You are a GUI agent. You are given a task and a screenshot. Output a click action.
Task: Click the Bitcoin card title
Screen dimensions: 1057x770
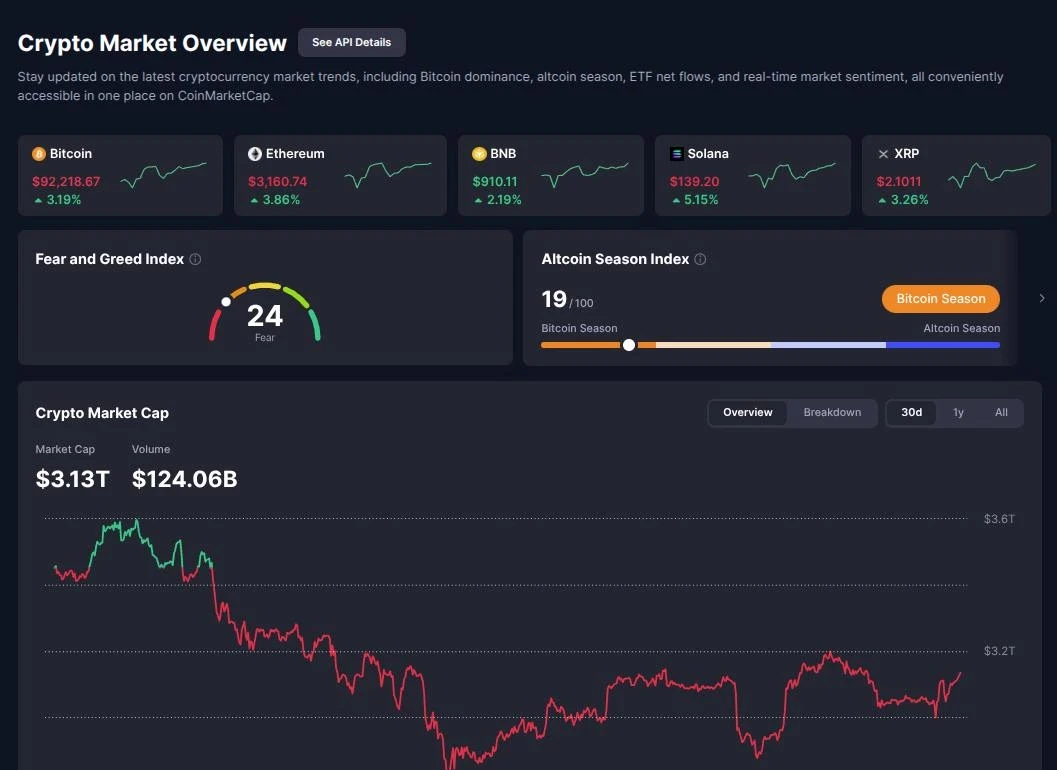71,154
